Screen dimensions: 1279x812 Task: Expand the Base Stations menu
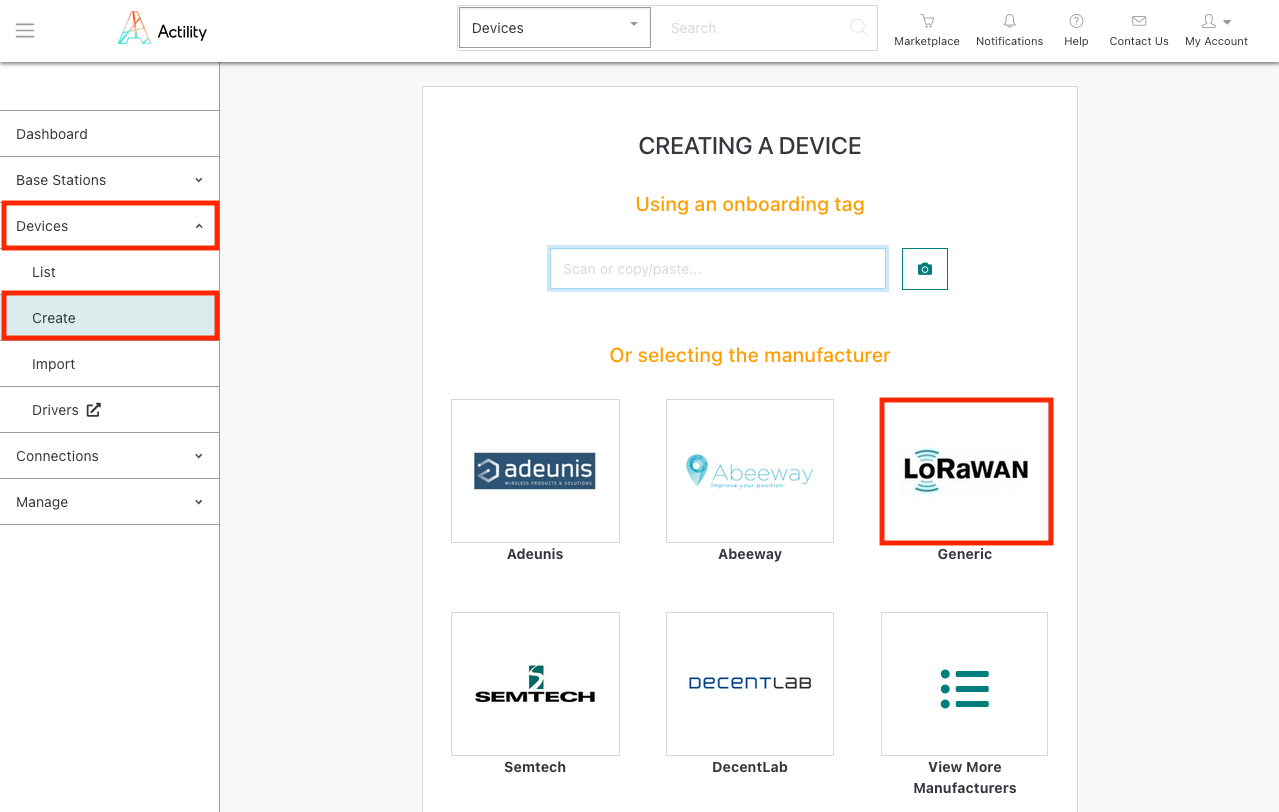[110, 180]
